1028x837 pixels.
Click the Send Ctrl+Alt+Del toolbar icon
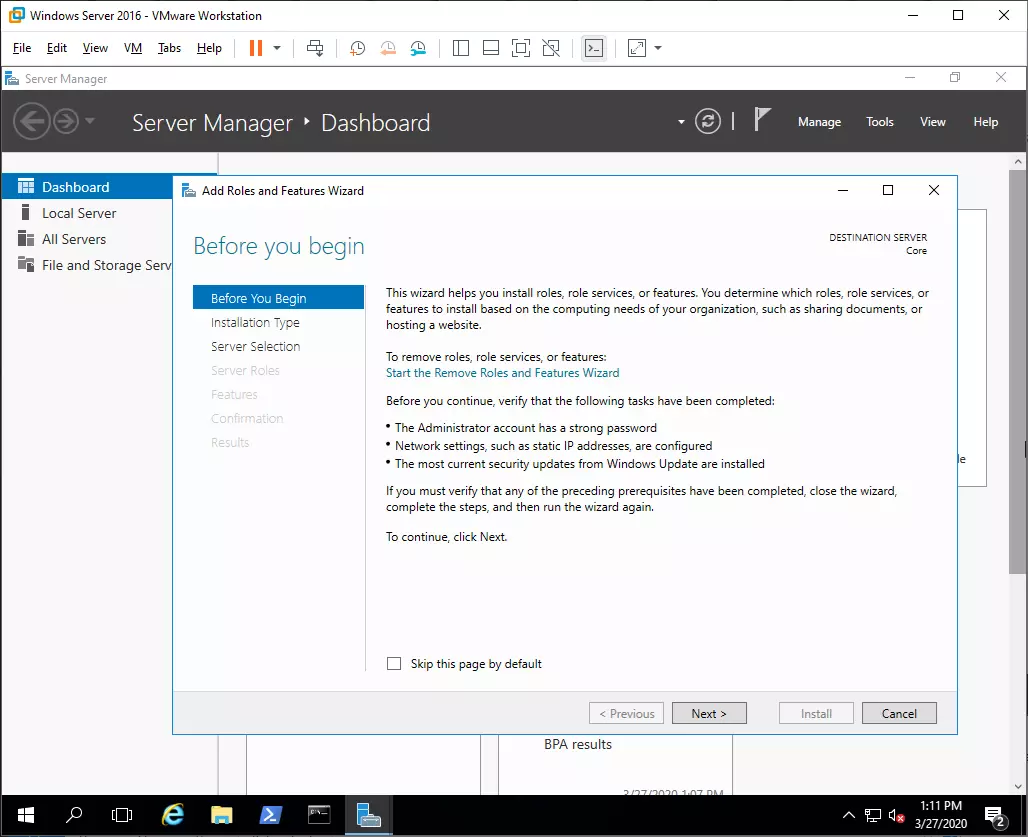[x=315, y=48]
